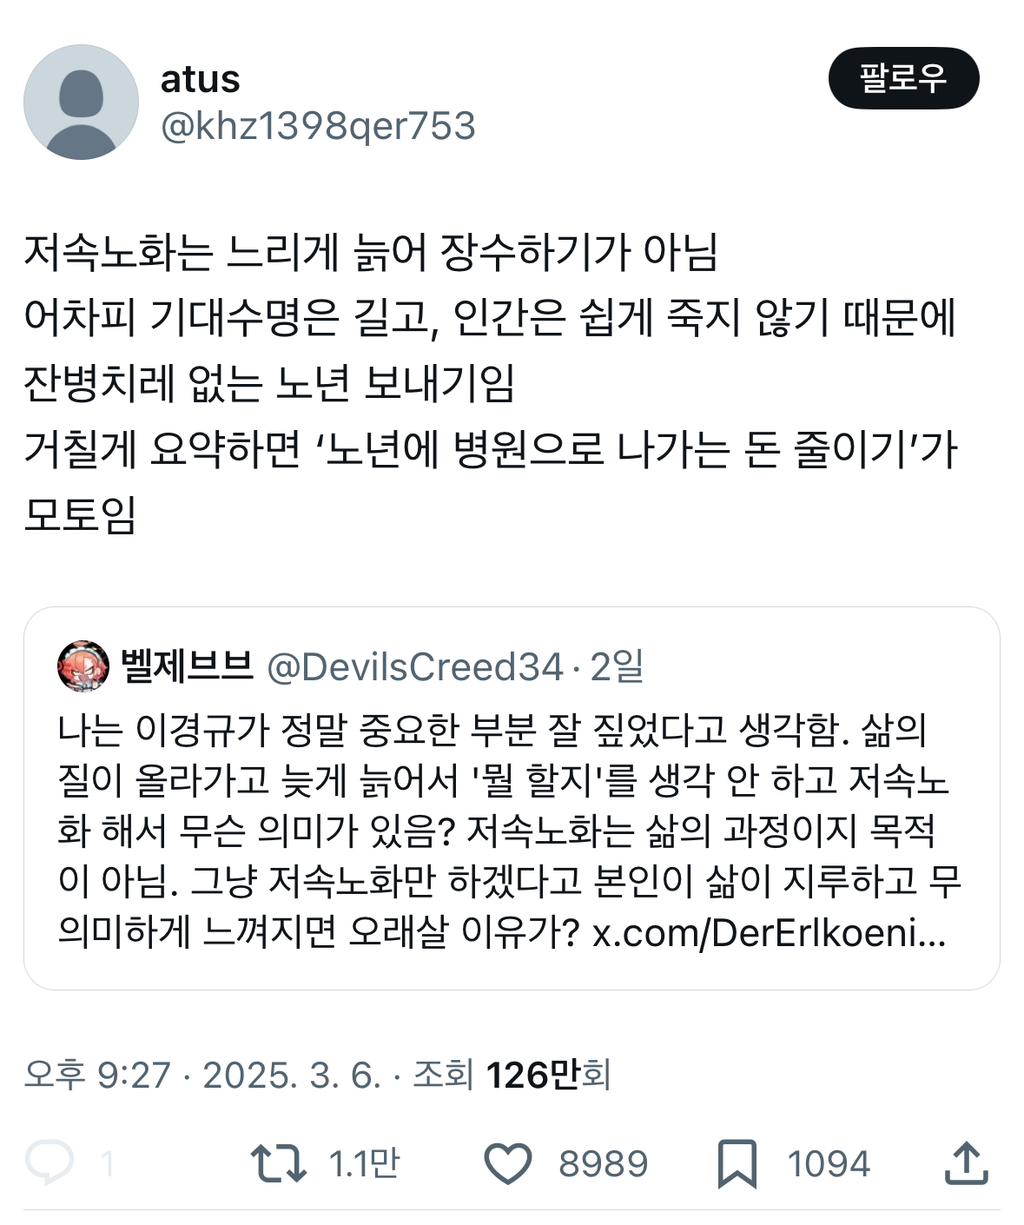Click the 팔로우 follow button
The height and width of the screenshot is (1225, 1024).
coord(904,78)
